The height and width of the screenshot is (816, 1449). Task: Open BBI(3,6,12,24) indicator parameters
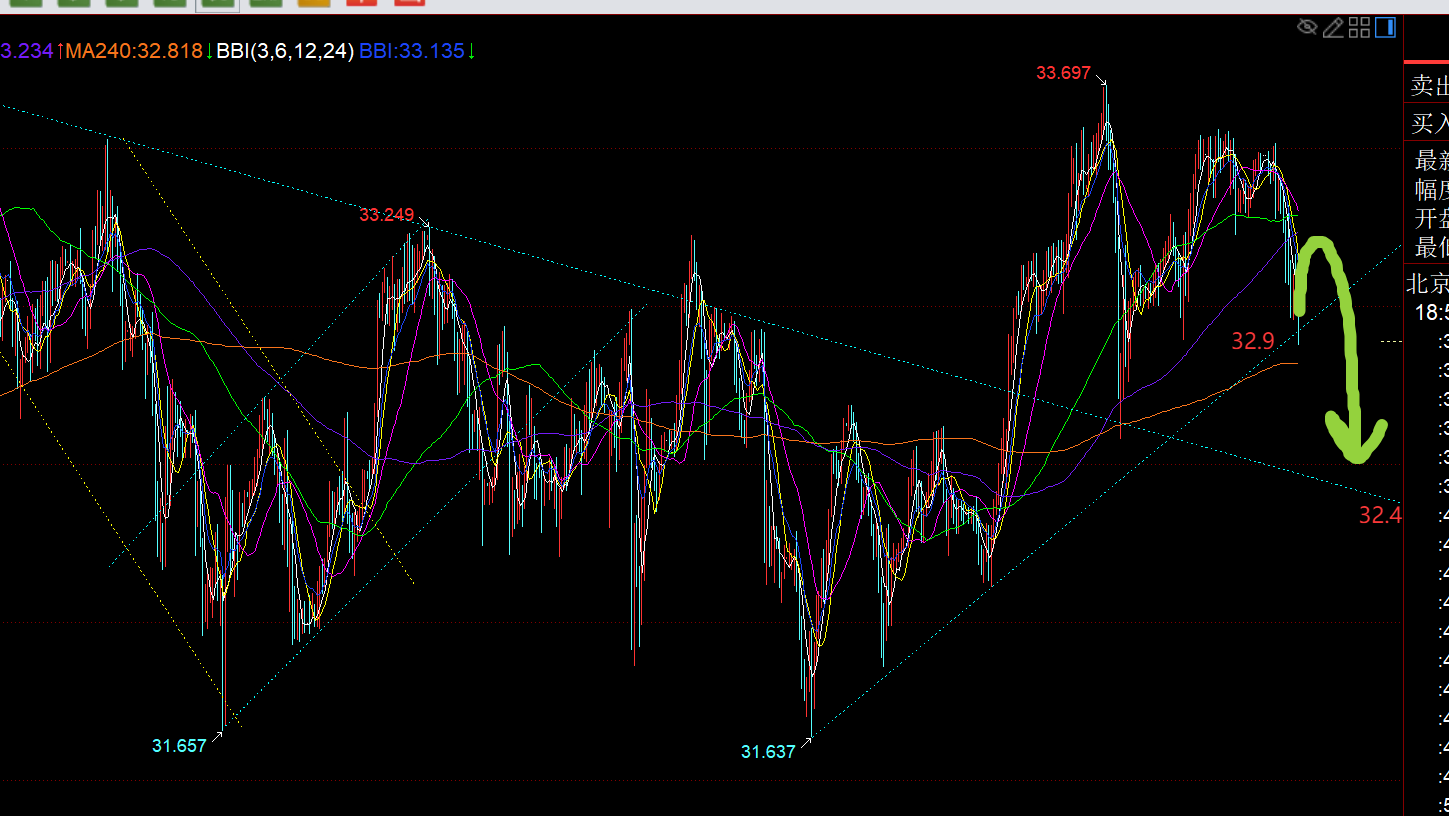coord(285,51)
